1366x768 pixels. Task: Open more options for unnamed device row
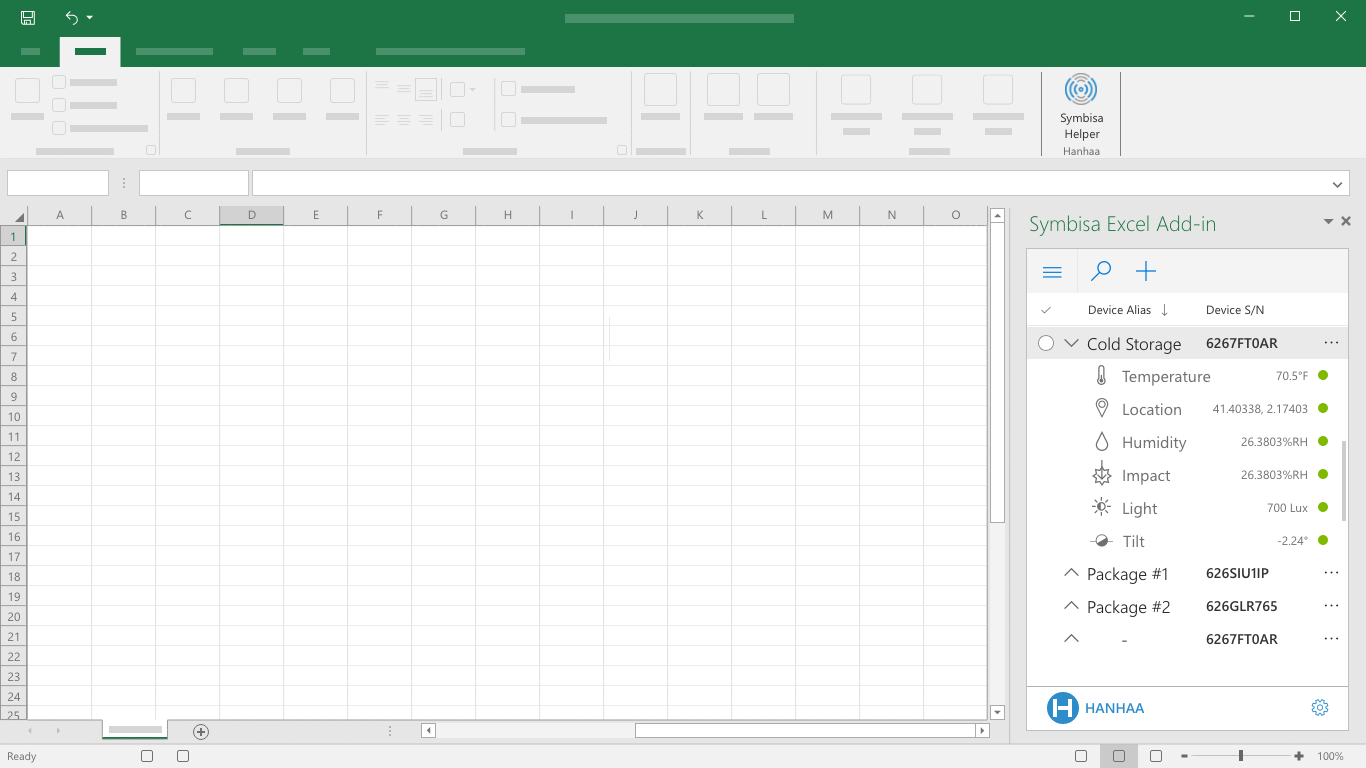coord(1331,639)
